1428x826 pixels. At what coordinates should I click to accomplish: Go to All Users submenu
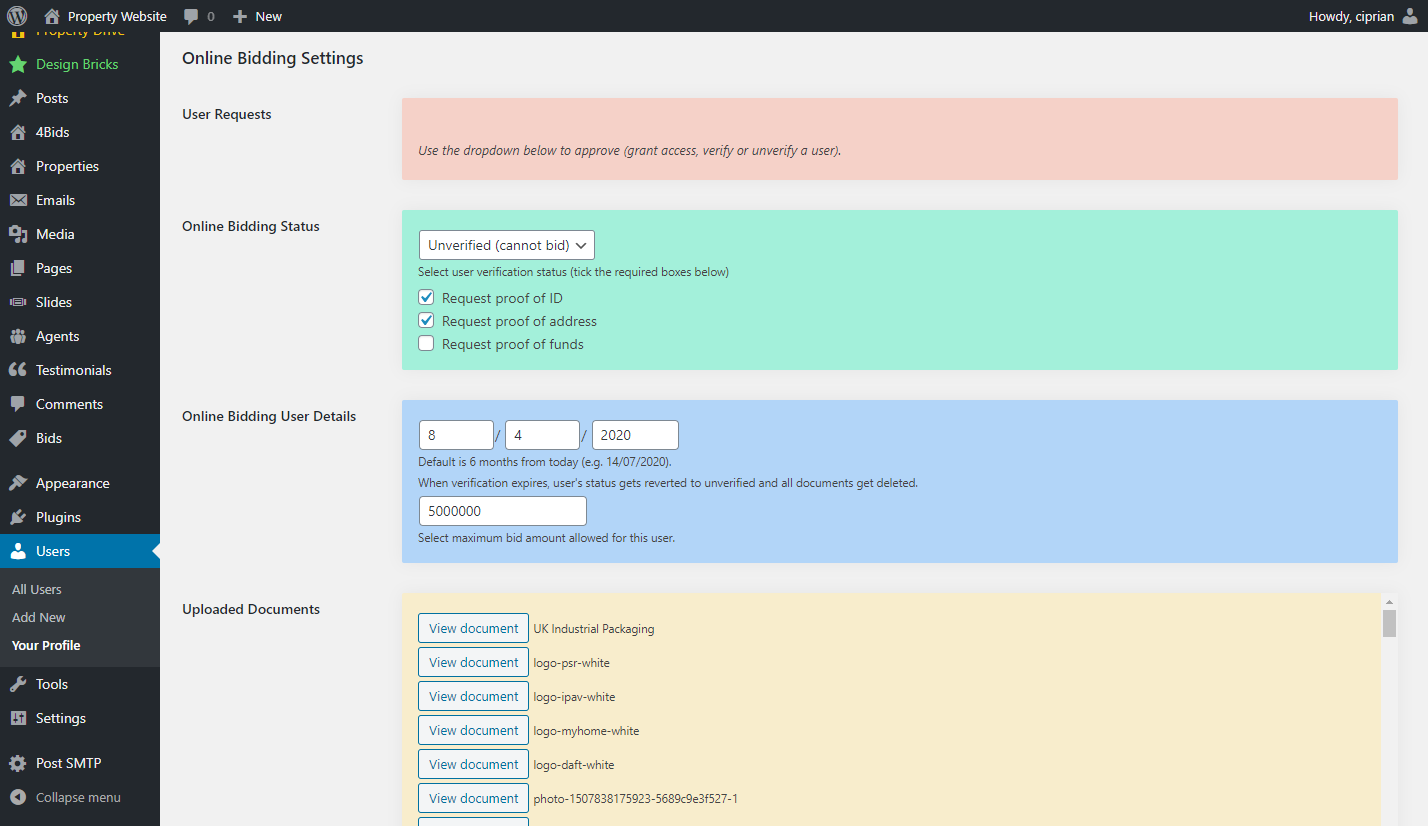click(37, 589)
